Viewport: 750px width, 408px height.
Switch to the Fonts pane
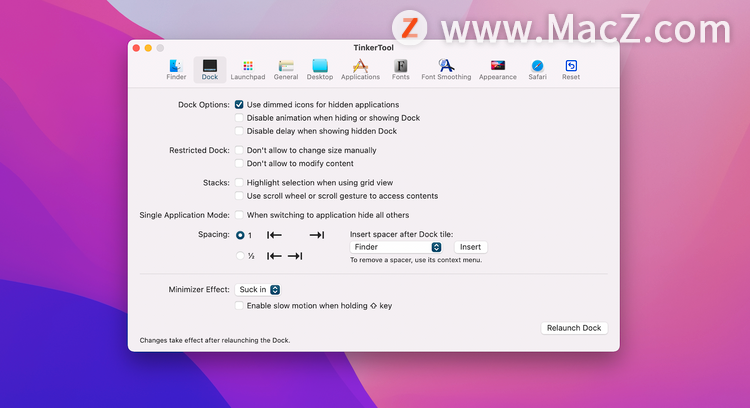pyautogui.click(x=400, y=69)
